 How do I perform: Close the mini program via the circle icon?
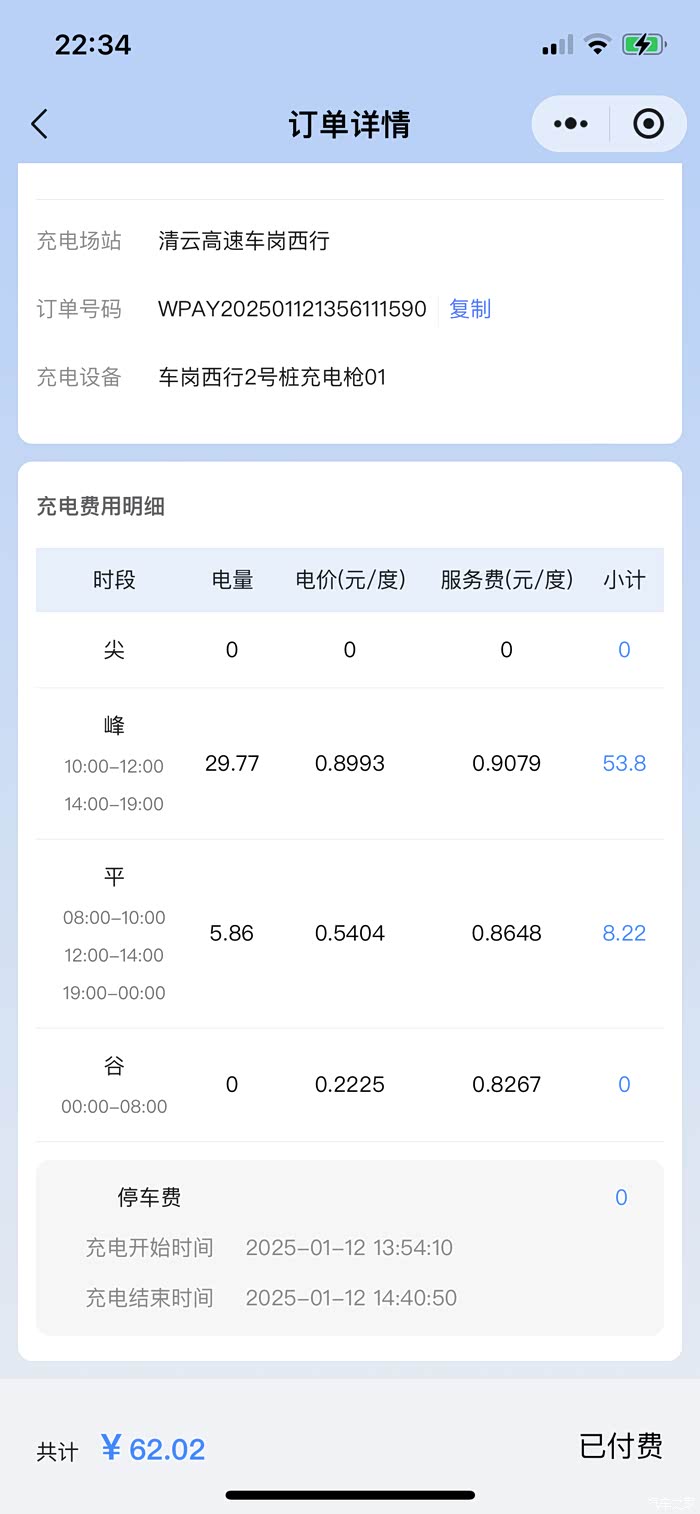(x=649, y=124)
